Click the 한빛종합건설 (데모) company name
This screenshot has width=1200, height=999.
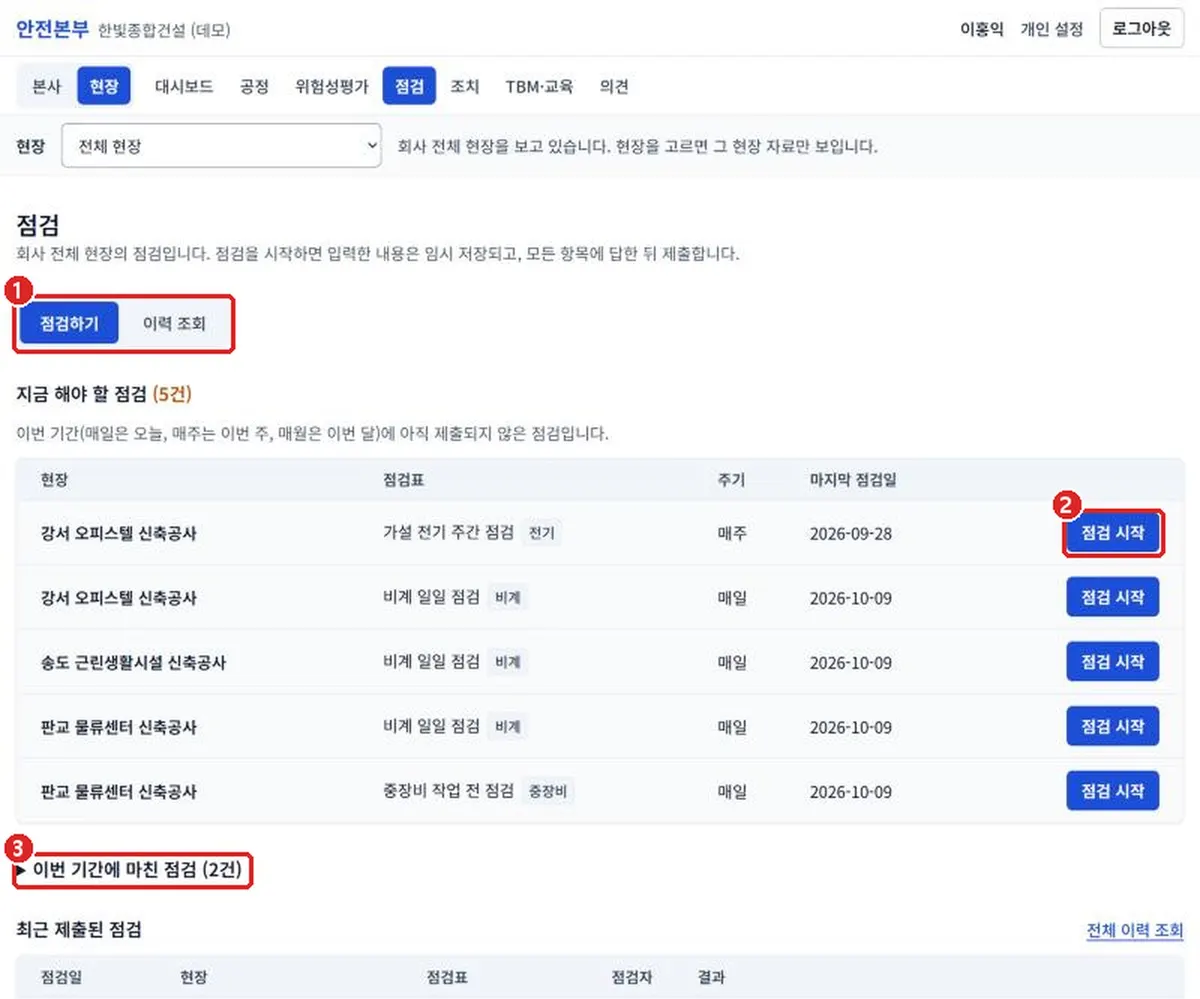point(165,31)
